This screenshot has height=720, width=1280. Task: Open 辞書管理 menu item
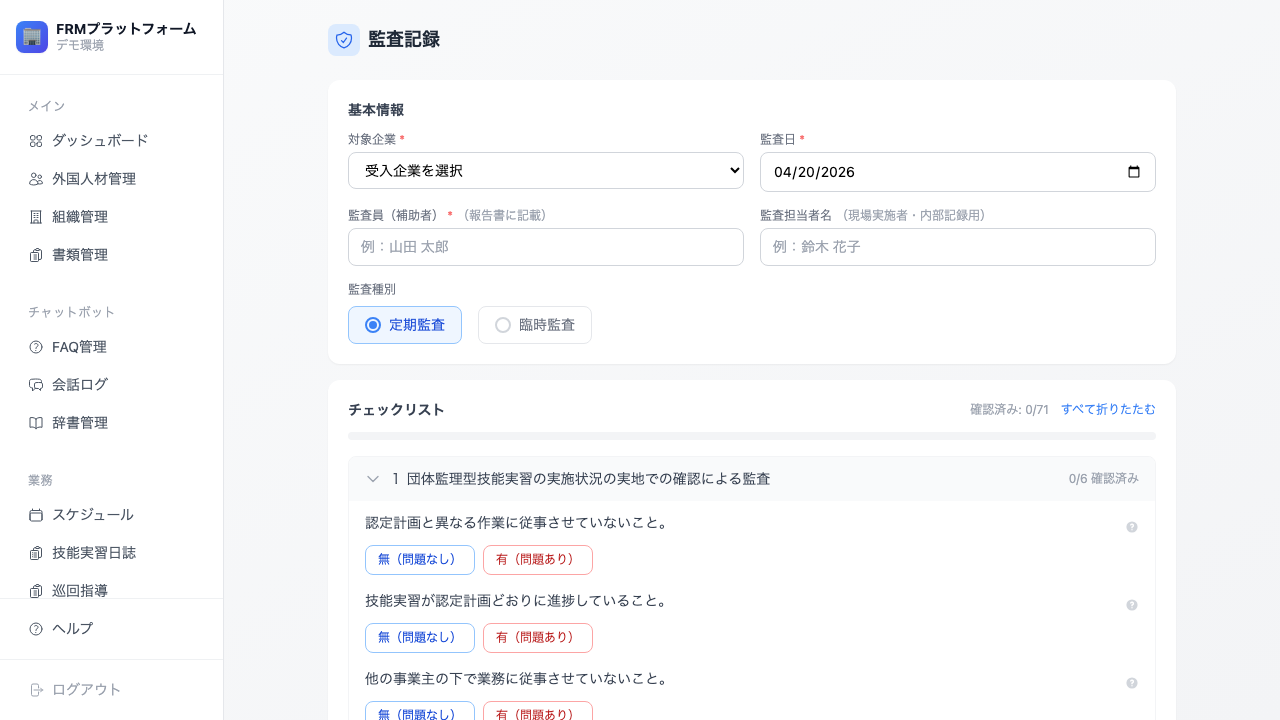point(112,423)
